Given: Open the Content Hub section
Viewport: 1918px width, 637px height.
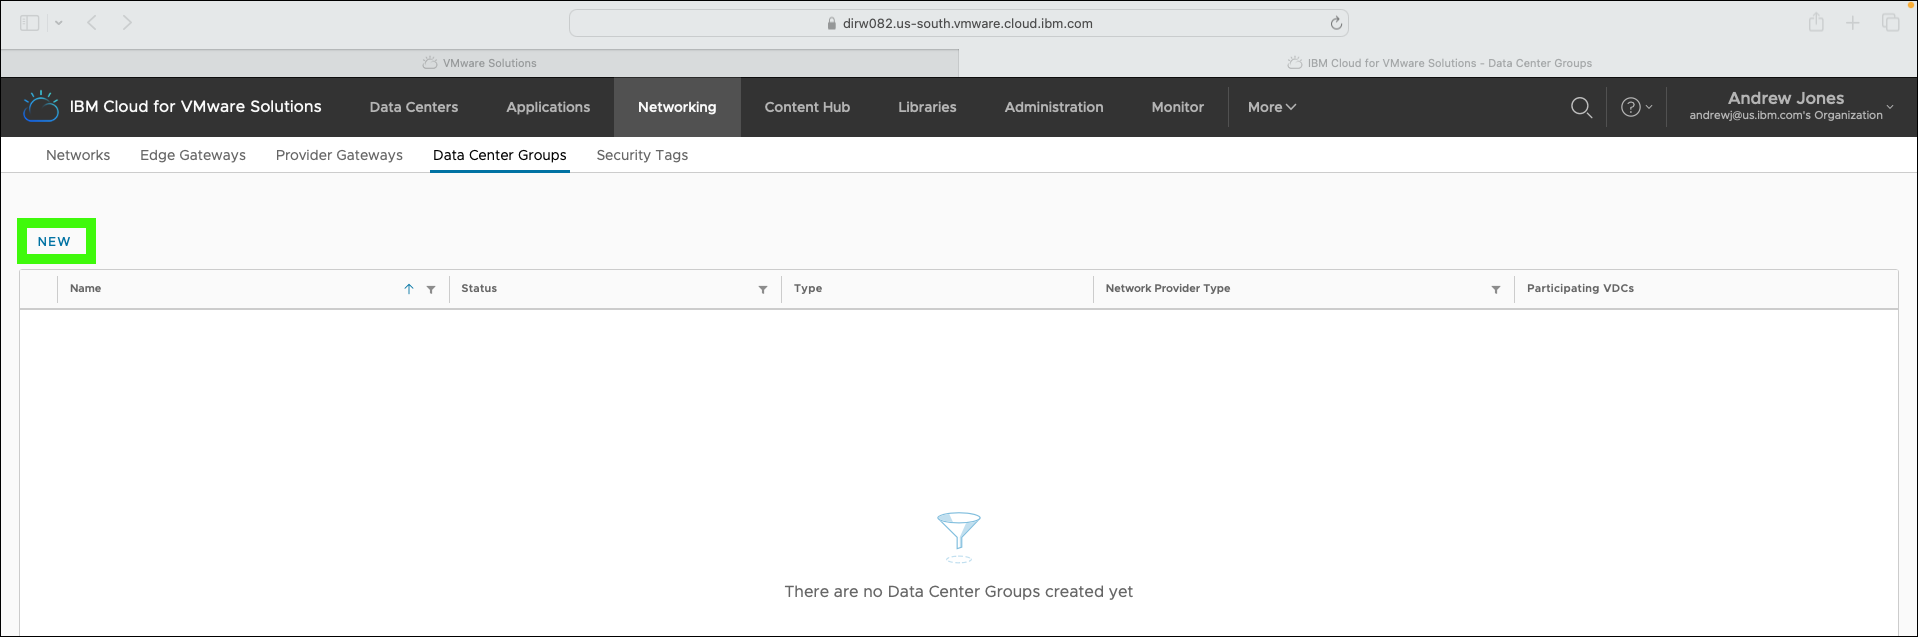Looking at the screenshot, I should [x=807, y=107].
